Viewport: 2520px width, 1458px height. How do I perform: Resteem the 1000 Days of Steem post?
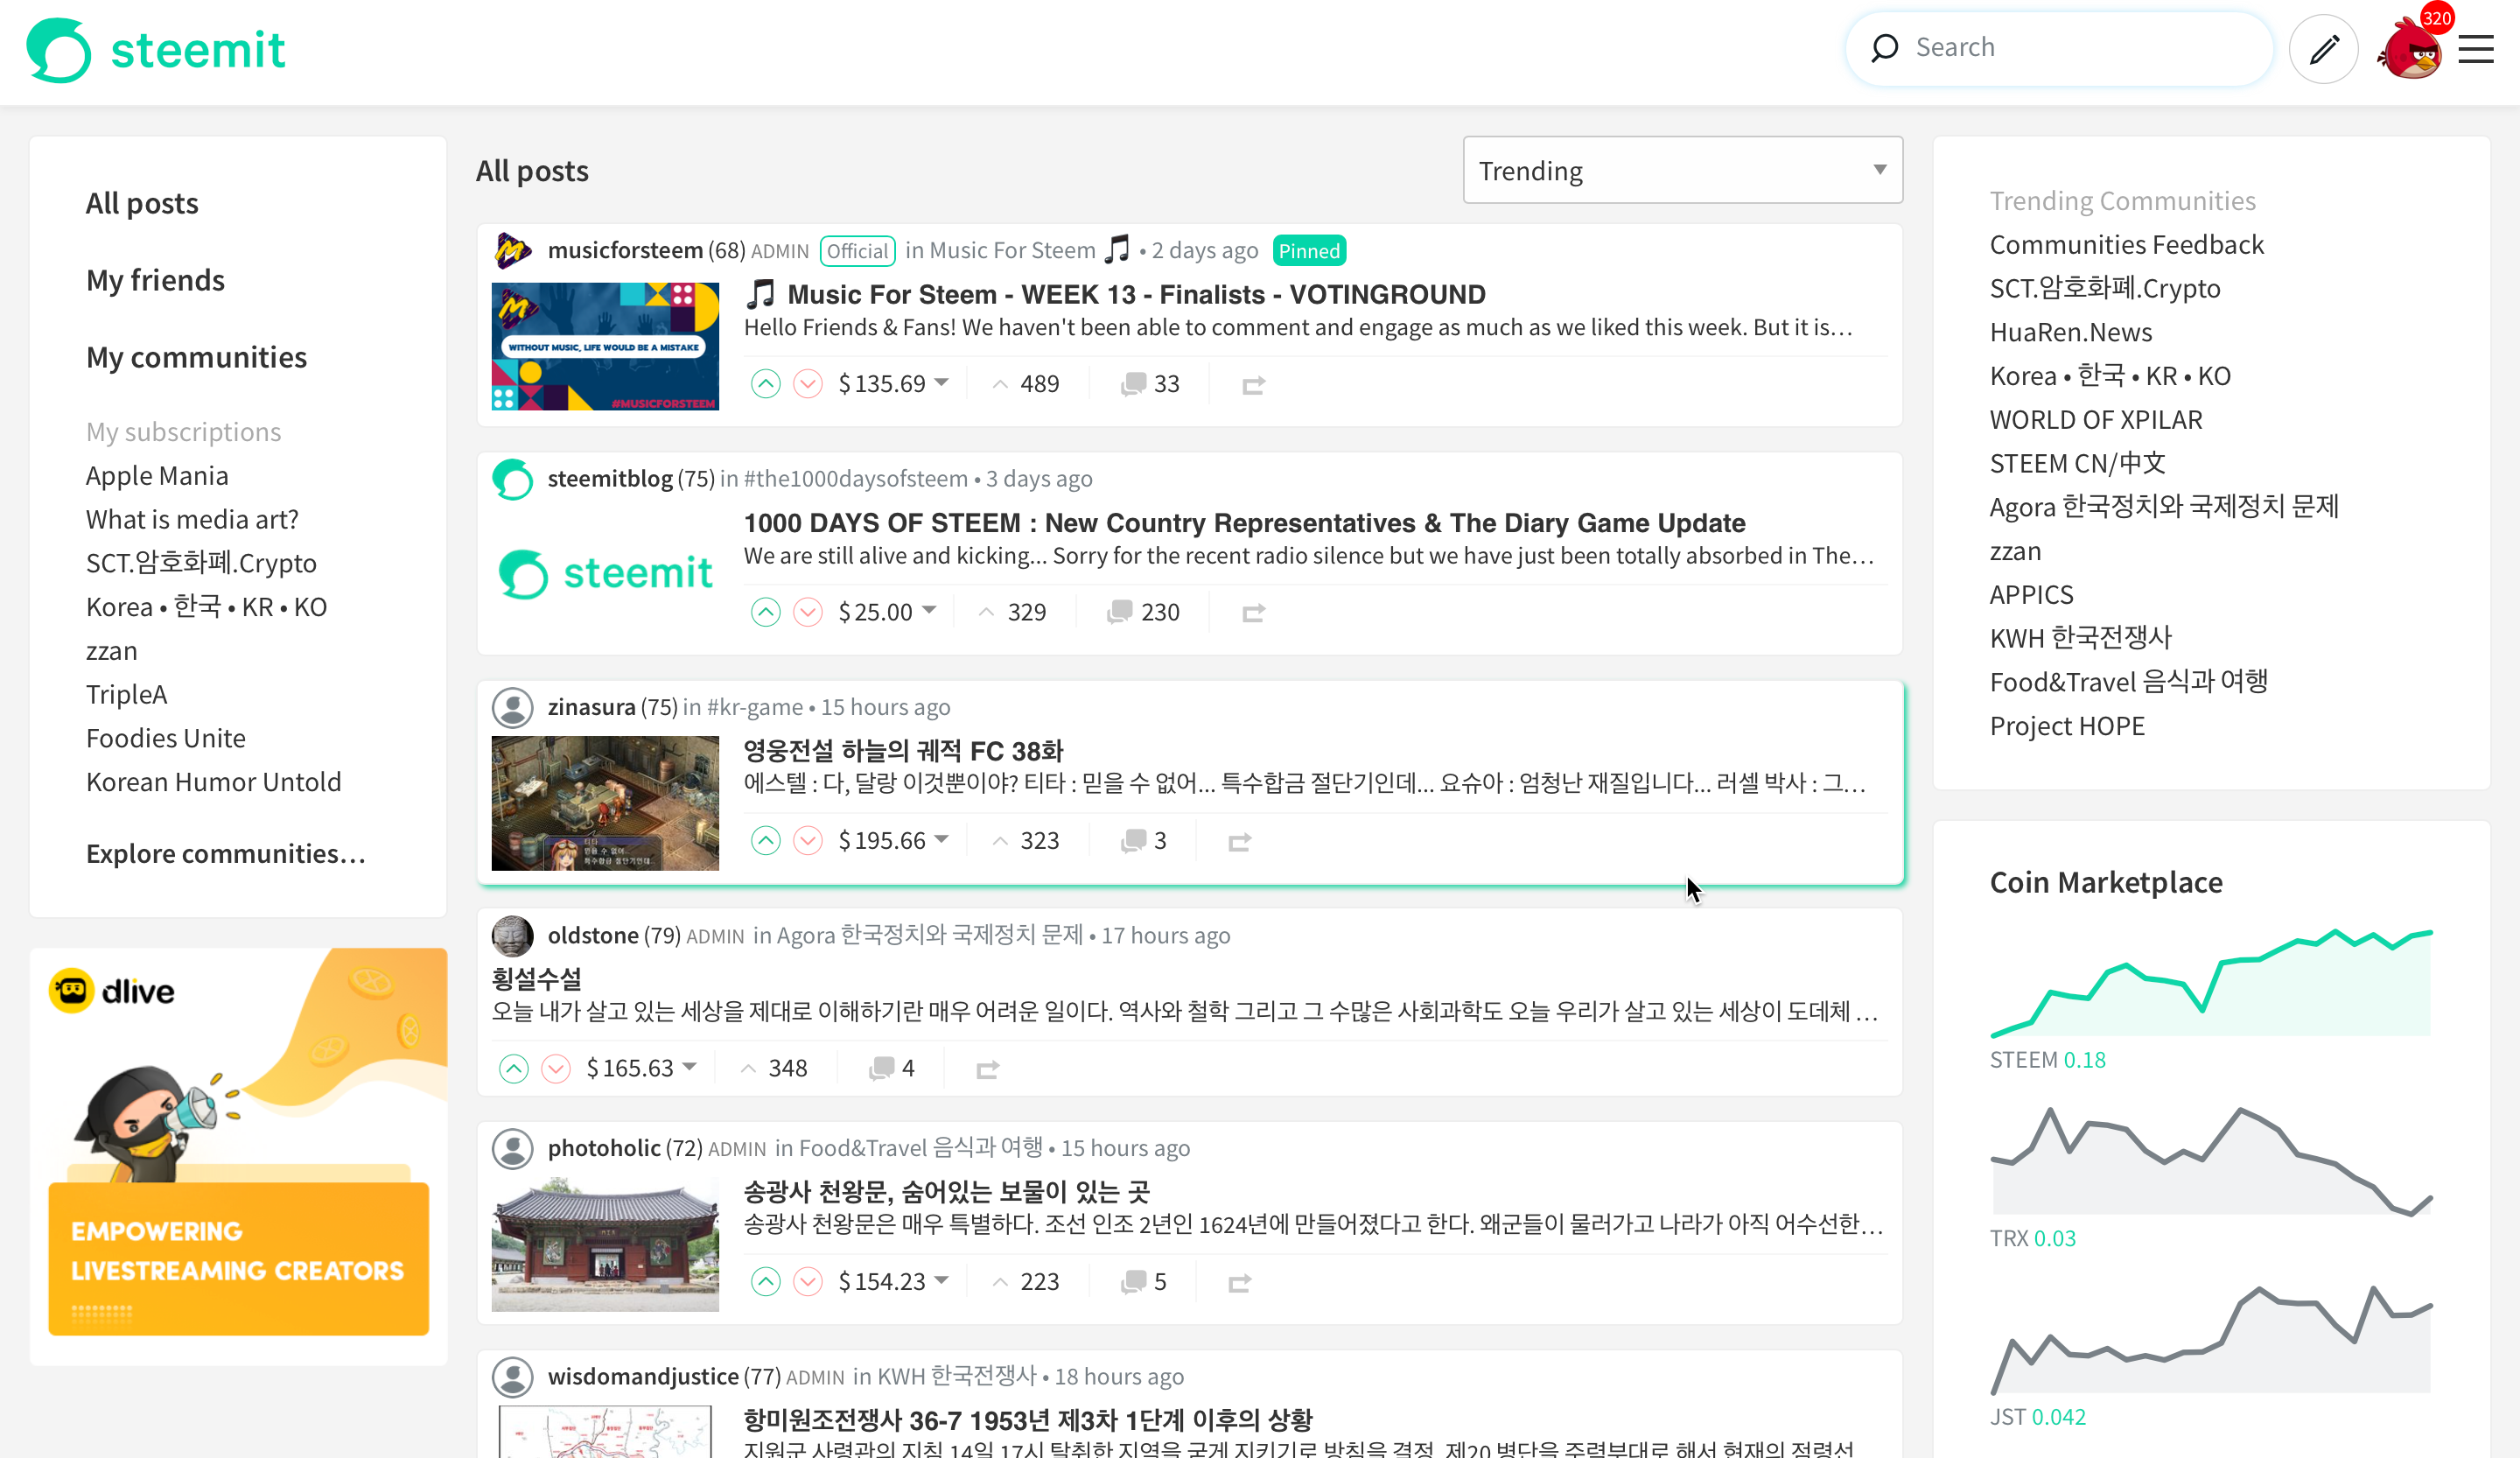coord(1253,613)
